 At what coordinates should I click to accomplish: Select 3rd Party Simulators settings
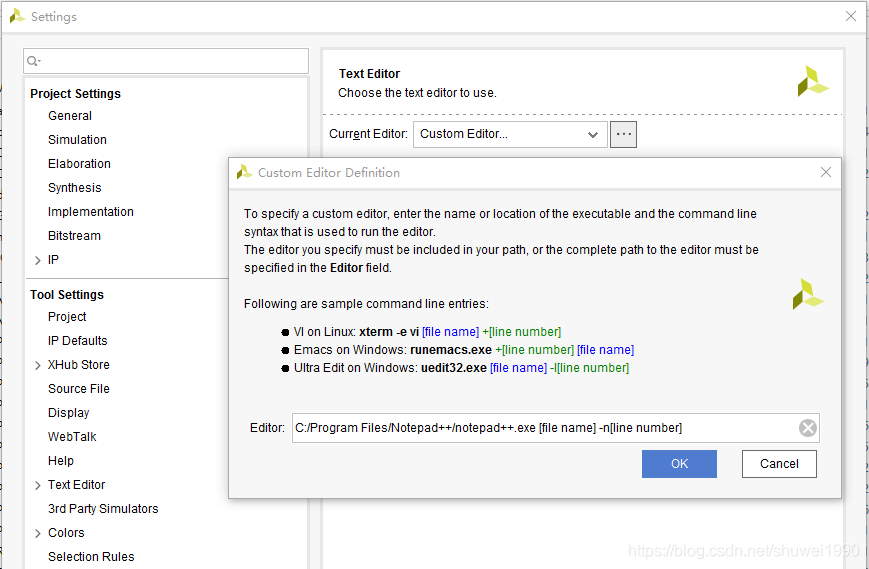[103, 509]
